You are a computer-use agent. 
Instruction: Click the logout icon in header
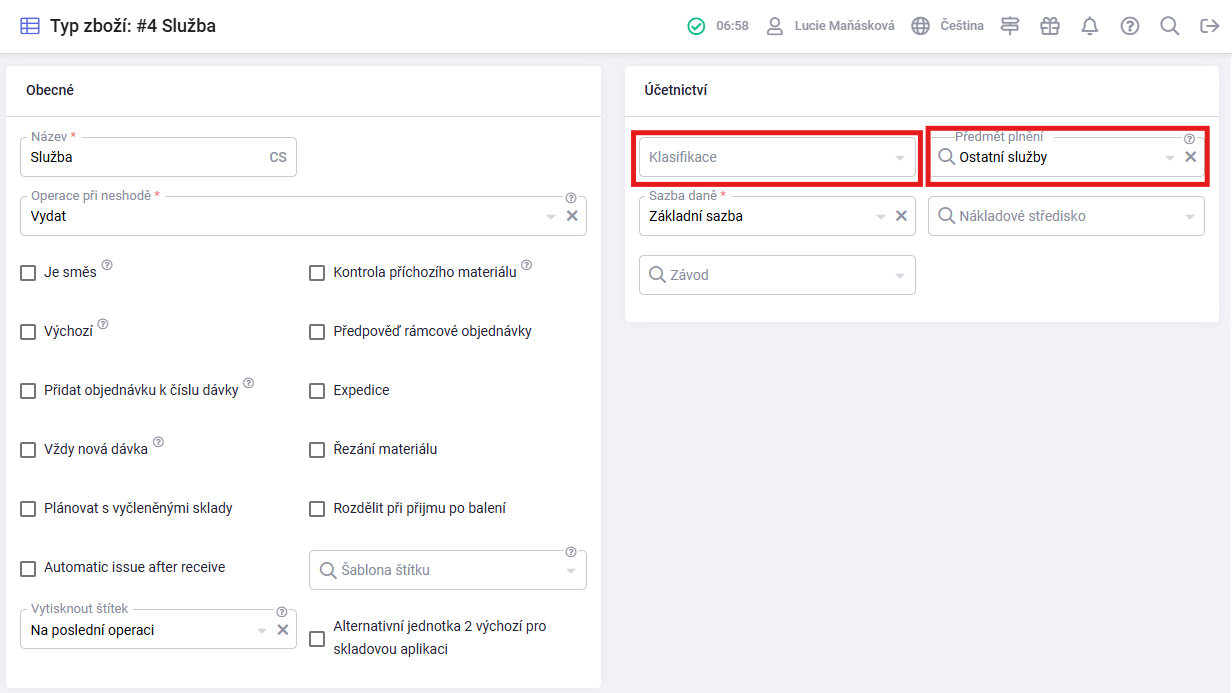tap(1209, 27)
